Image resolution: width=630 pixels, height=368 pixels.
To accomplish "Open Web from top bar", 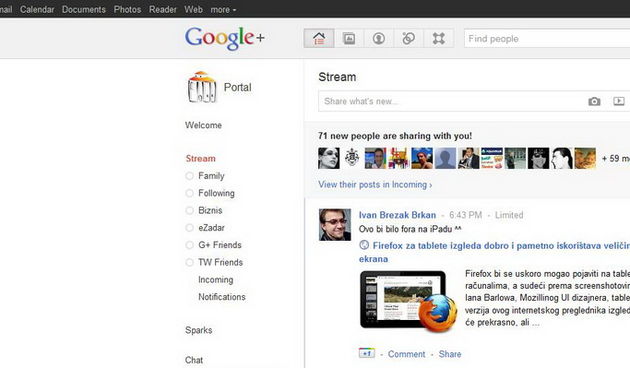I will pos(193,9).
